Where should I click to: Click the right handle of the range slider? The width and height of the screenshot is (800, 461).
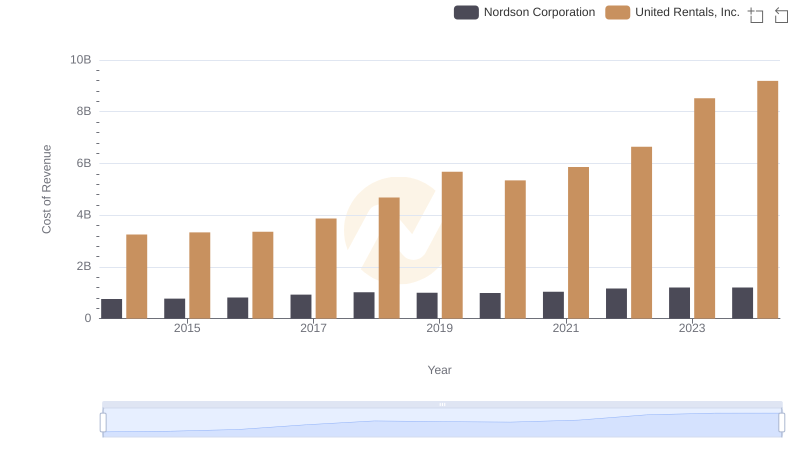click(781, 423)
